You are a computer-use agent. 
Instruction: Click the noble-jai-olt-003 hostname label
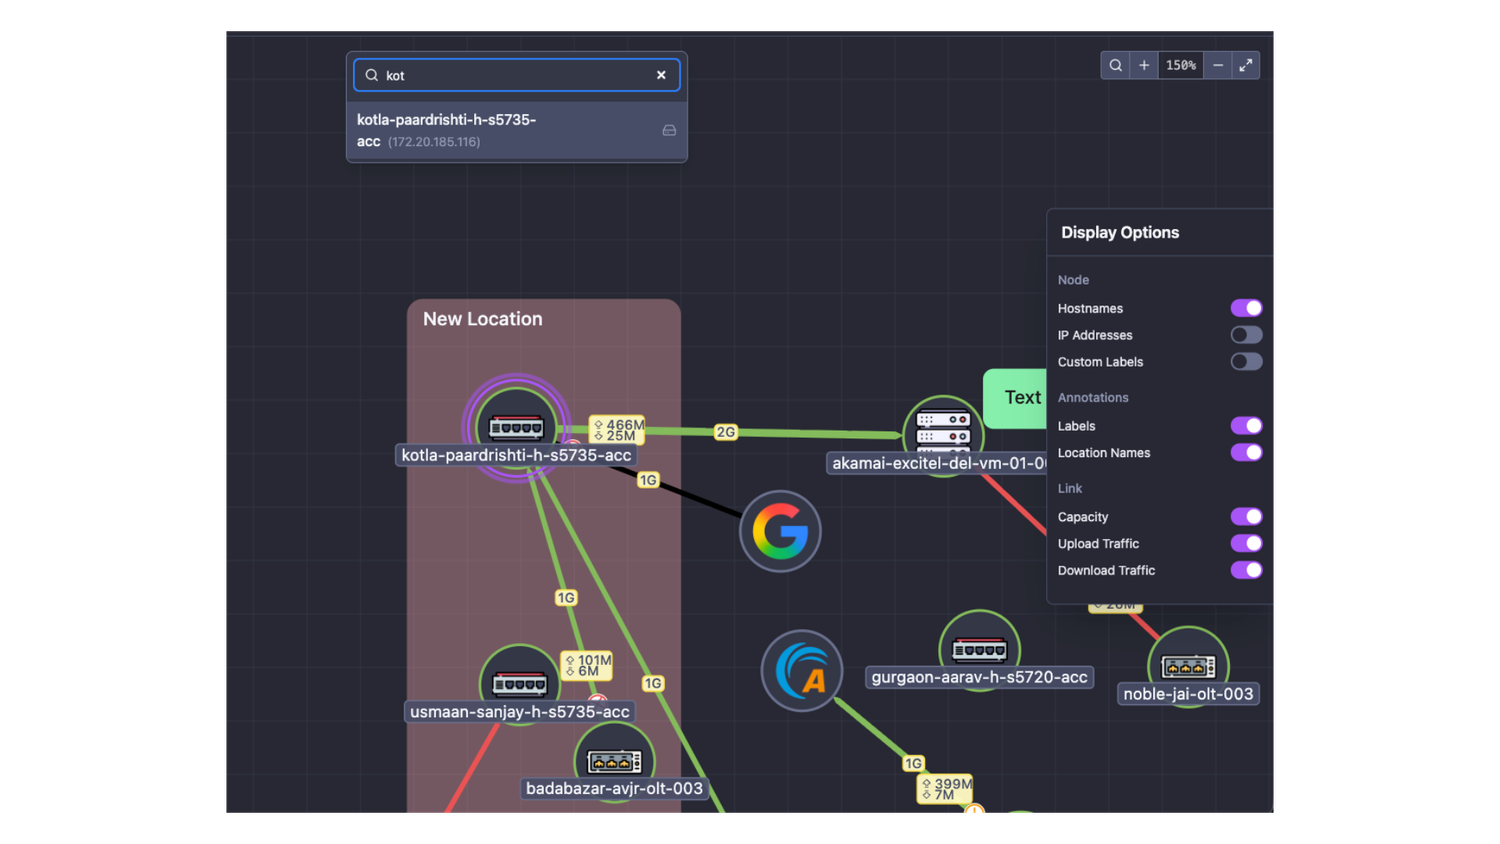click(1188, 694)
